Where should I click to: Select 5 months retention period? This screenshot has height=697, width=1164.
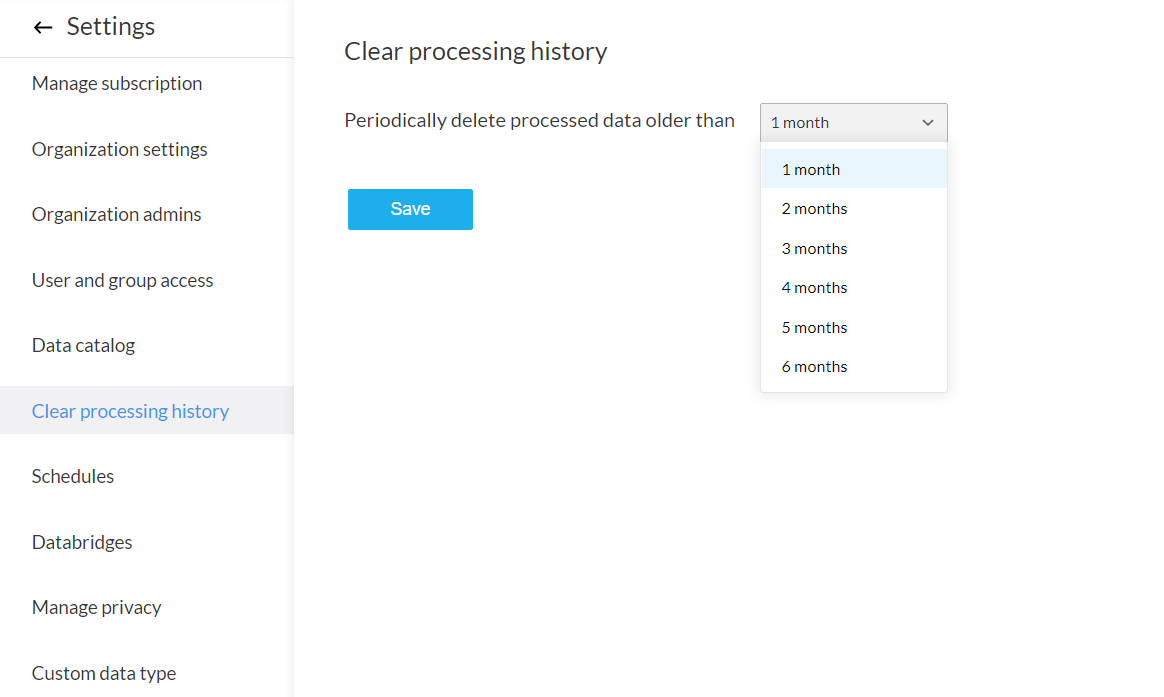click(853, 328)
